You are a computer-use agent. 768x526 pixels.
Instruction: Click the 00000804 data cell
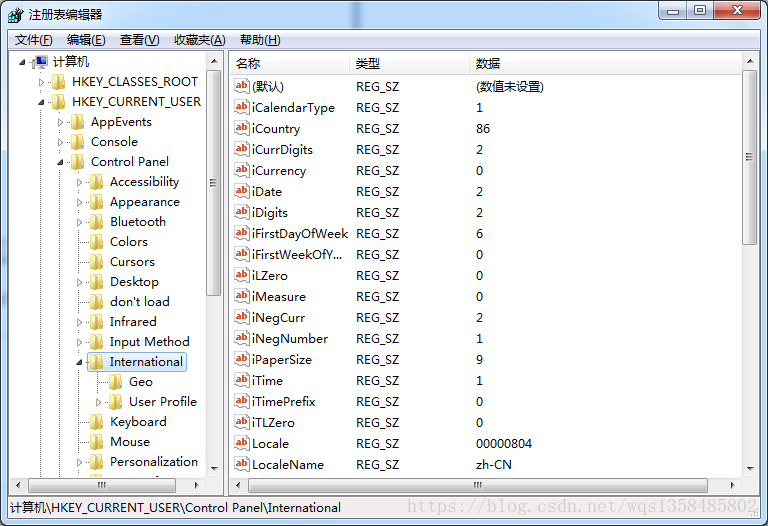[504, 444]
